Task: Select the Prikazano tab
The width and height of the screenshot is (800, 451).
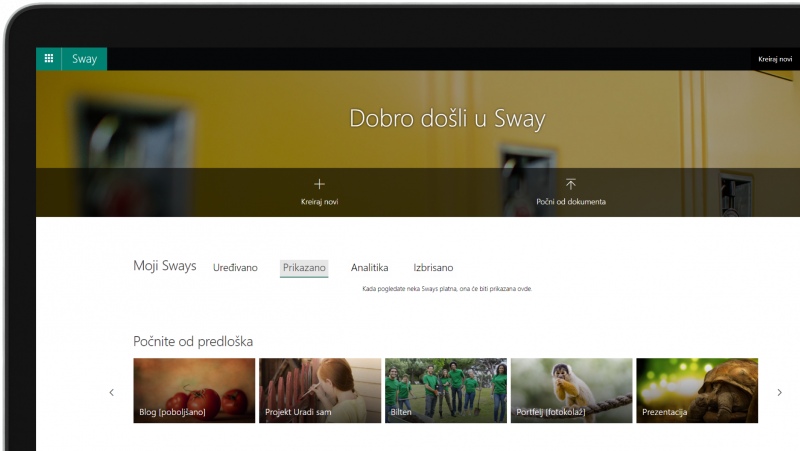Action: pyautogui.click(x=304, y=268)
